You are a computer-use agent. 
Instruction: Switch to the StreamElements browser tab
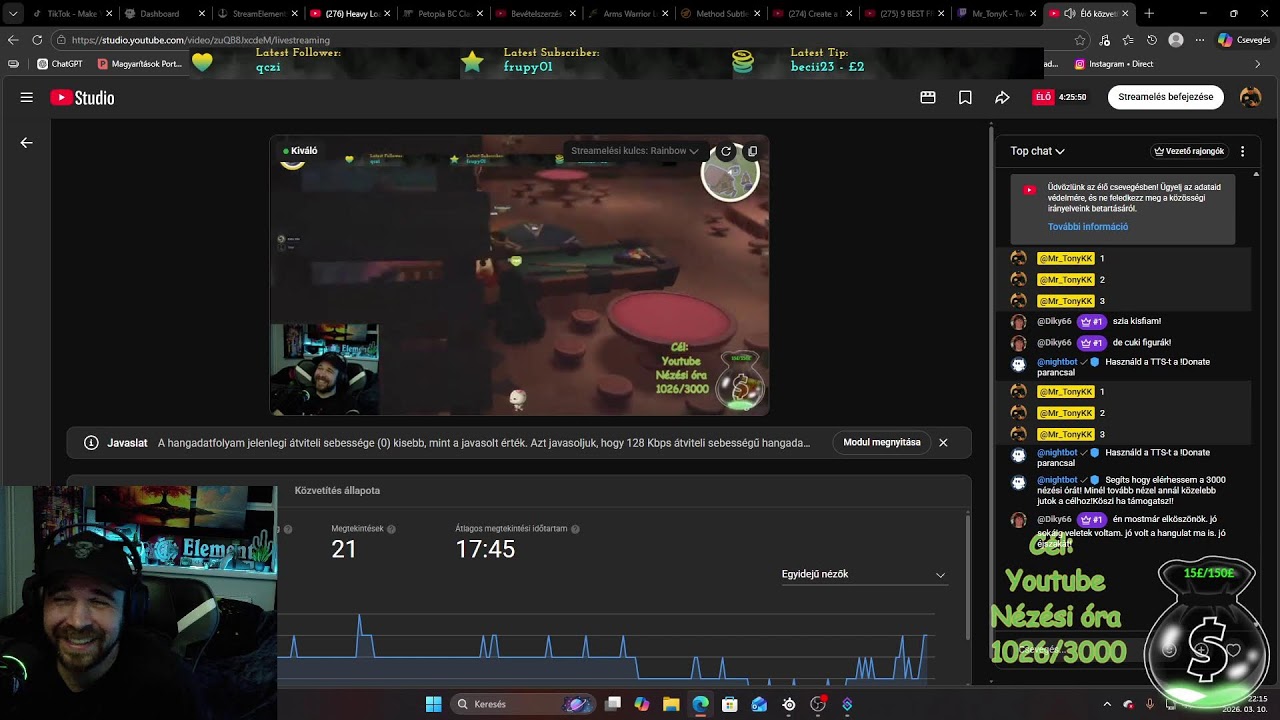click(258, 14)
